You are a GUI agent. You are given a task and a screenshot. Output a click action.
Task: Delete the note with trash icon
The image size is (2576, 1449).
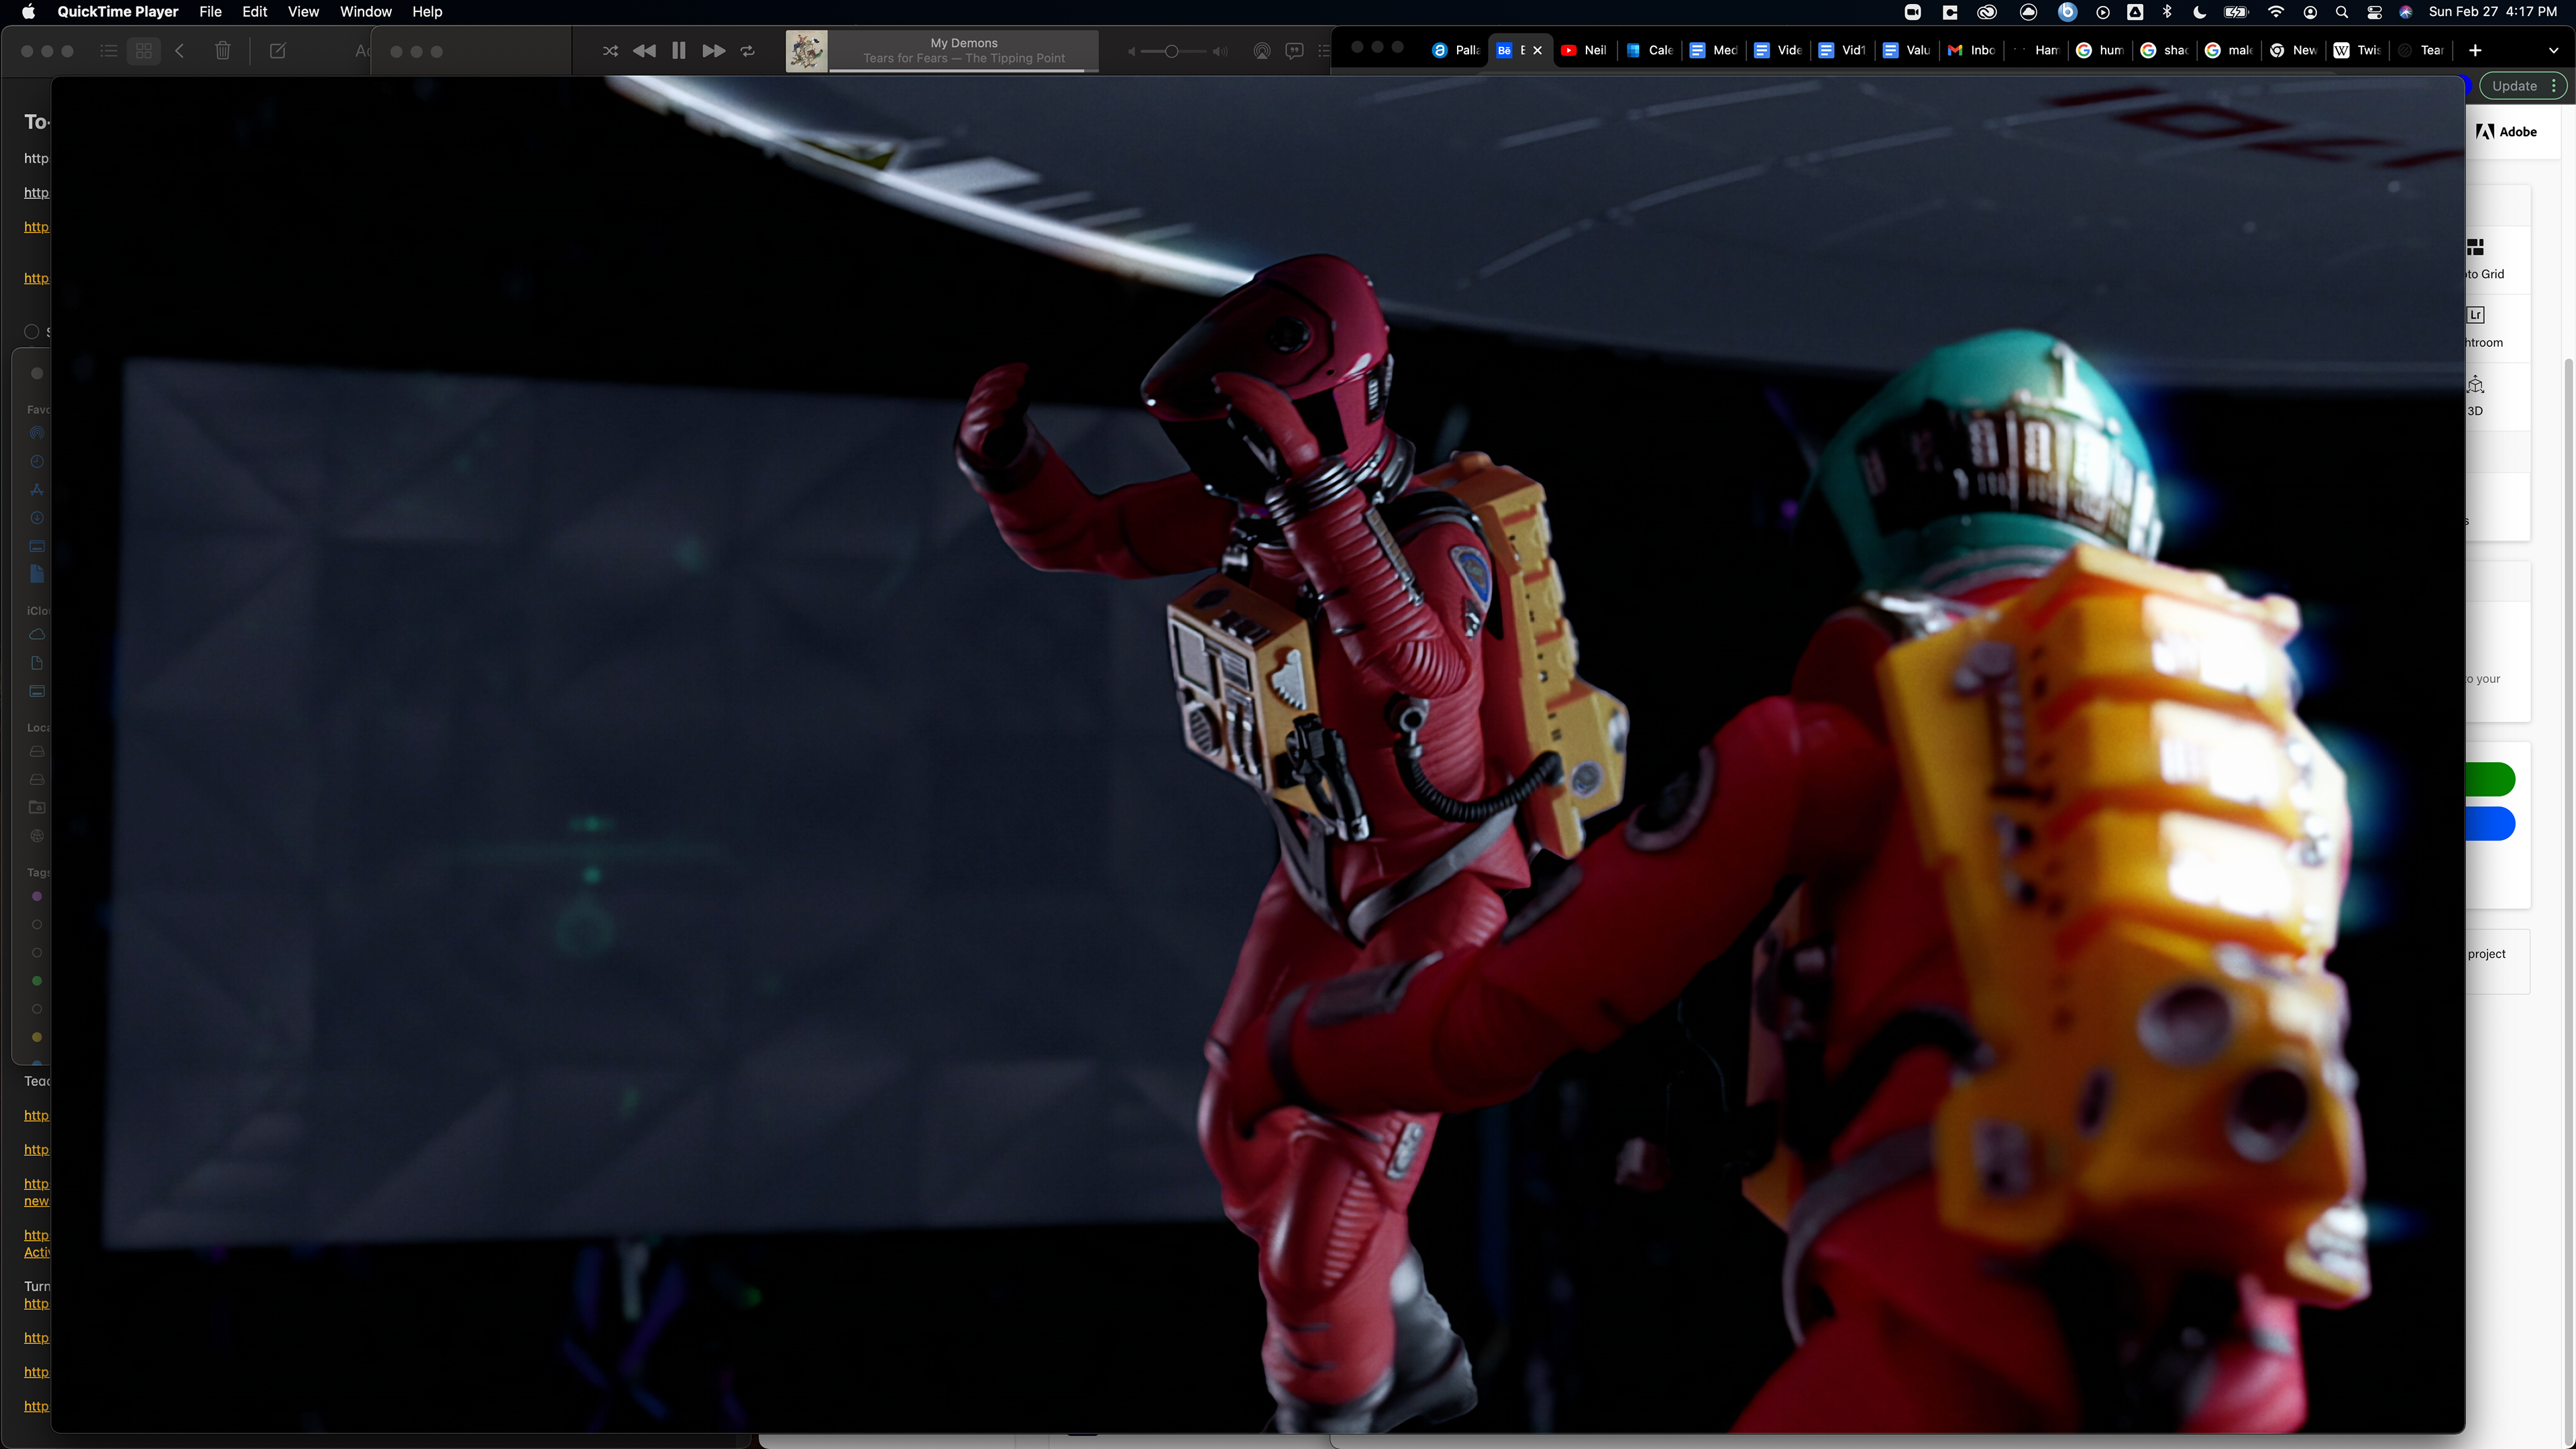pyautogui.click(x=223, y=51)
